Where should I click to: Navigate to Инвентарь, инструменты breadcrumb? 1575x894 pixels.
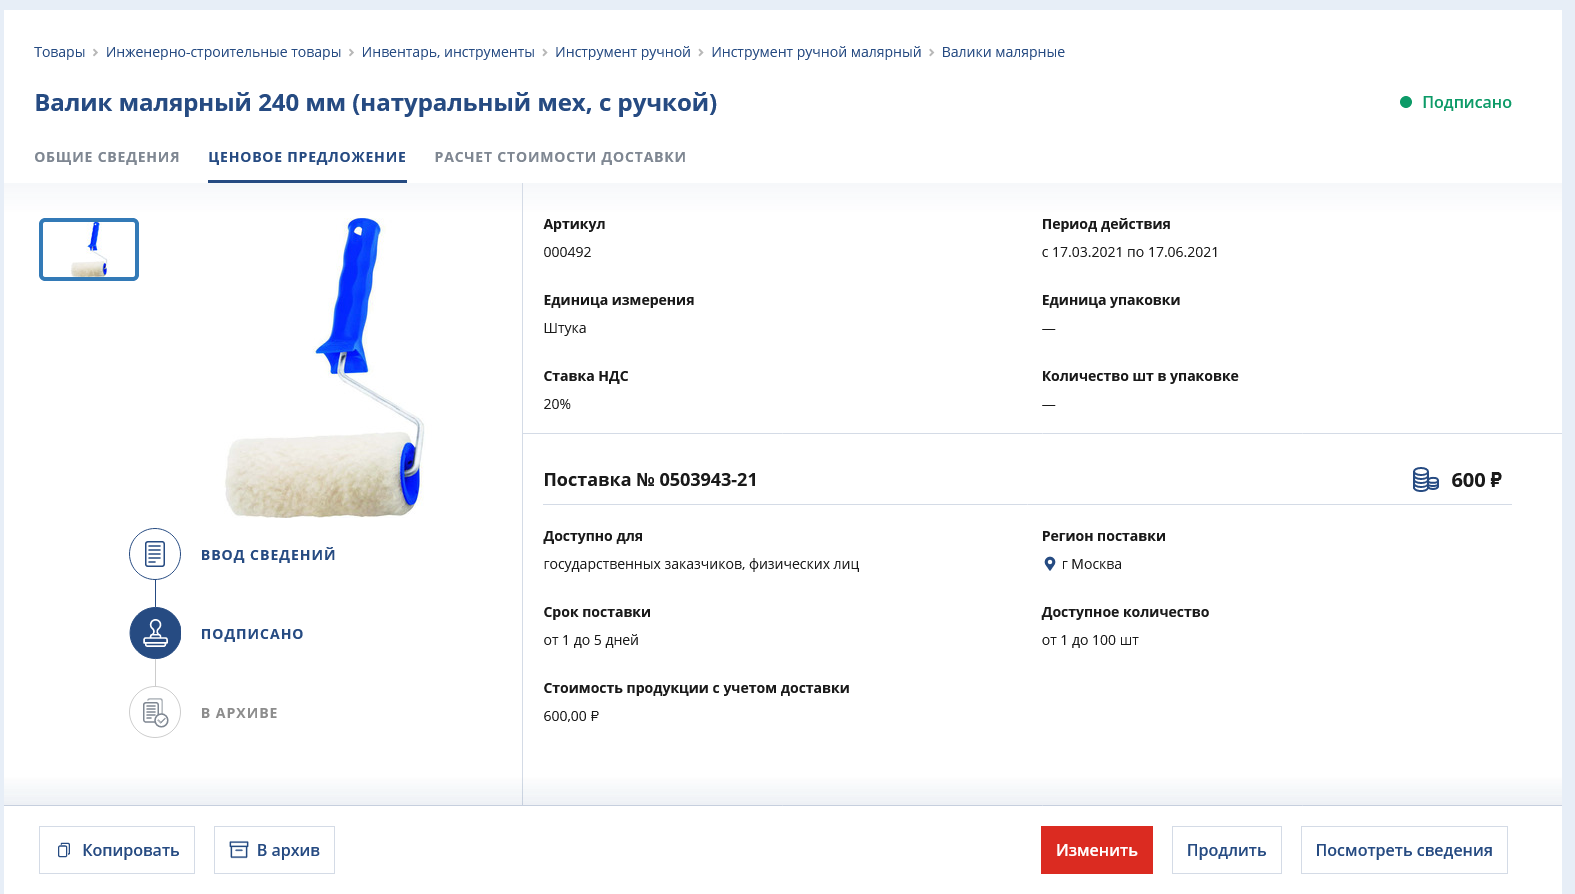(448, 52)
